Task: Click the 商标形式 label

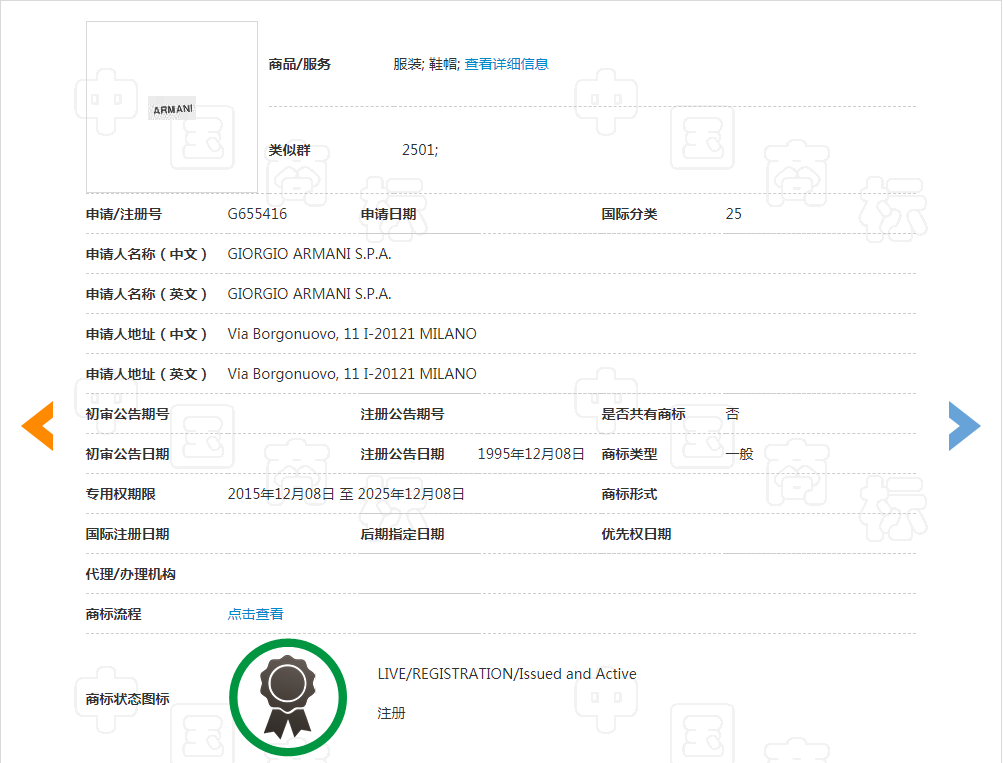Action: [x=629, y=494]
